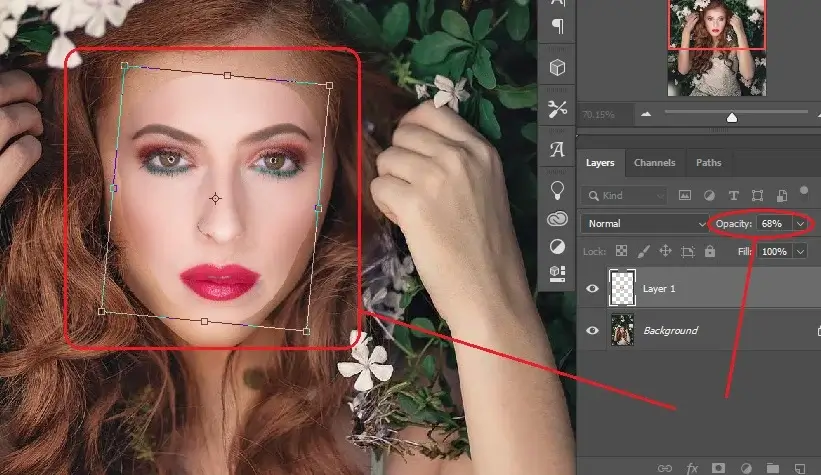This screenshot has width=821, height=475.
Task: Click the bottom-left transform corner handle
Action: (102, 312)
